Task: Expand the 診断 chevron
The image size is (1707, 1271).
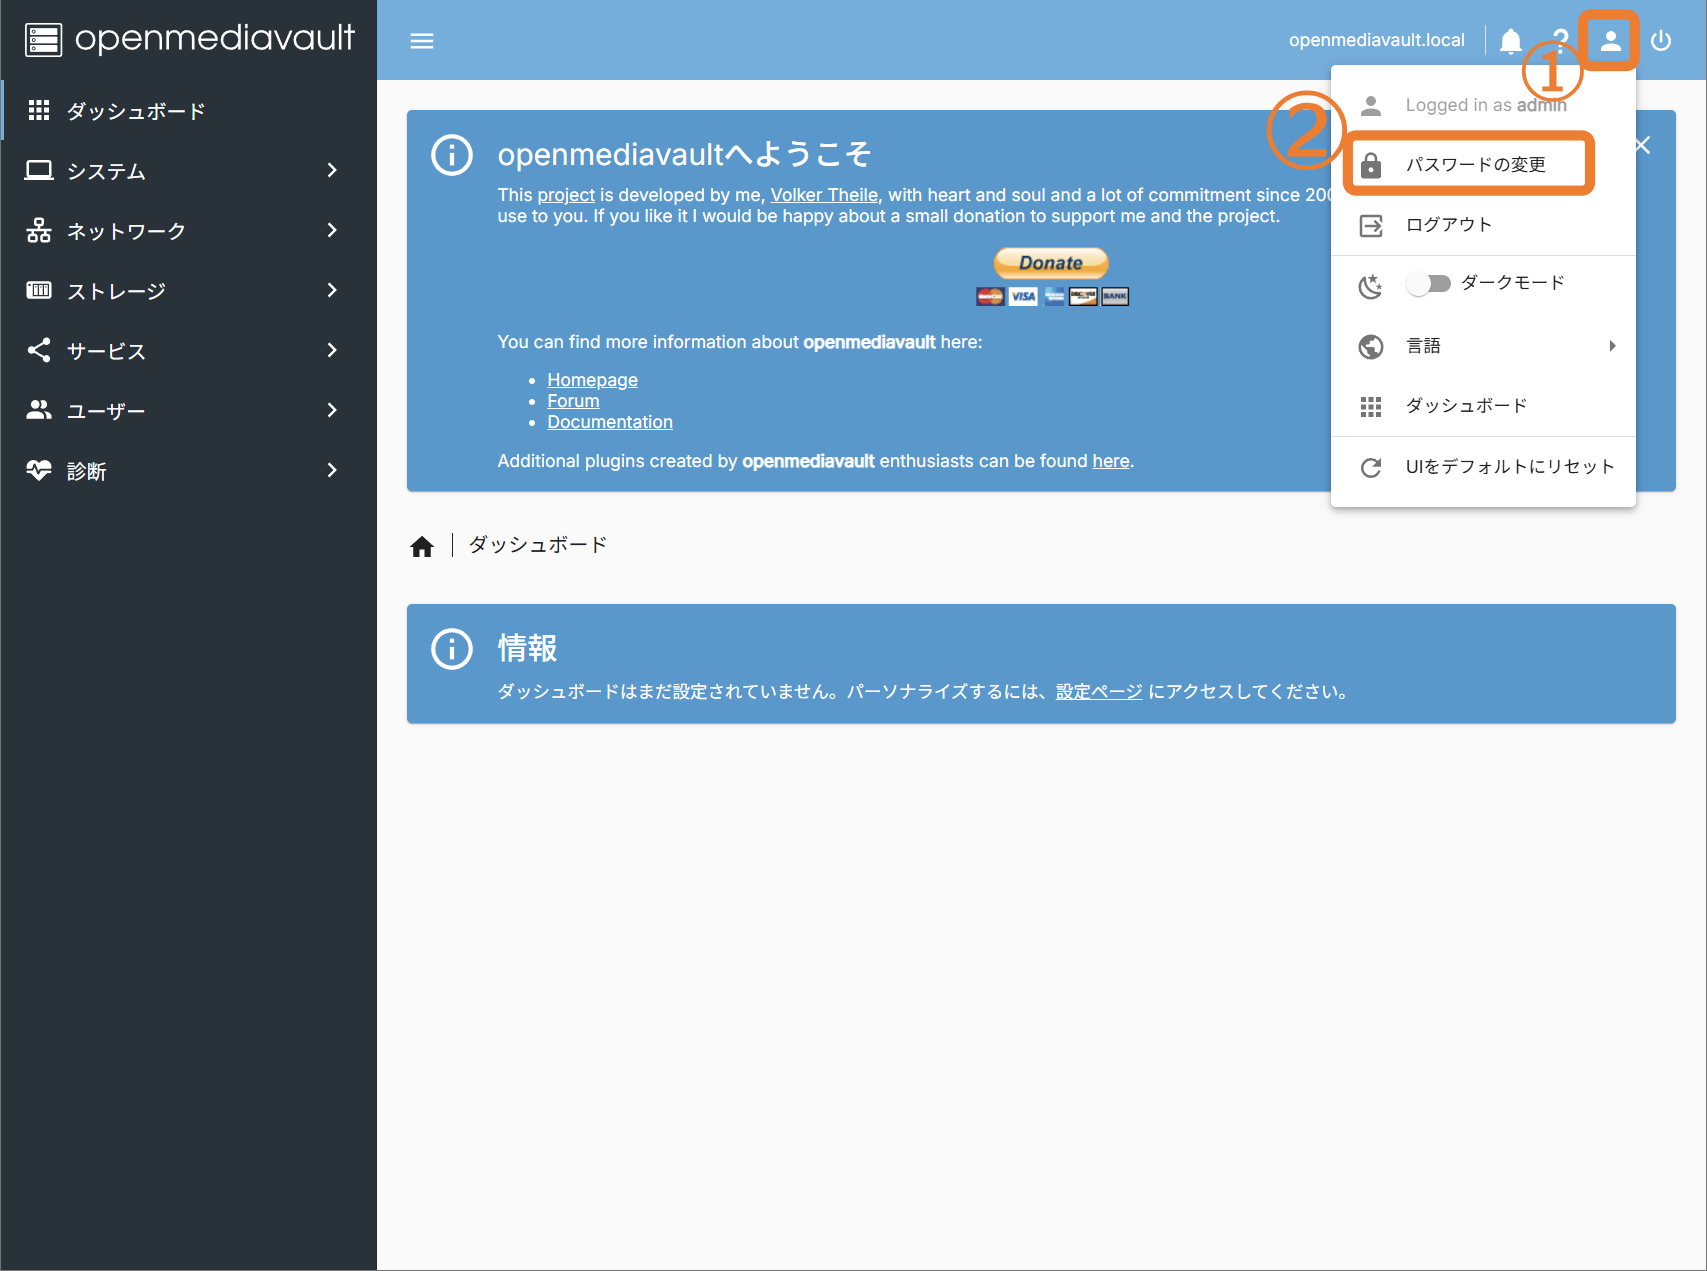Action: coord(332,471)
